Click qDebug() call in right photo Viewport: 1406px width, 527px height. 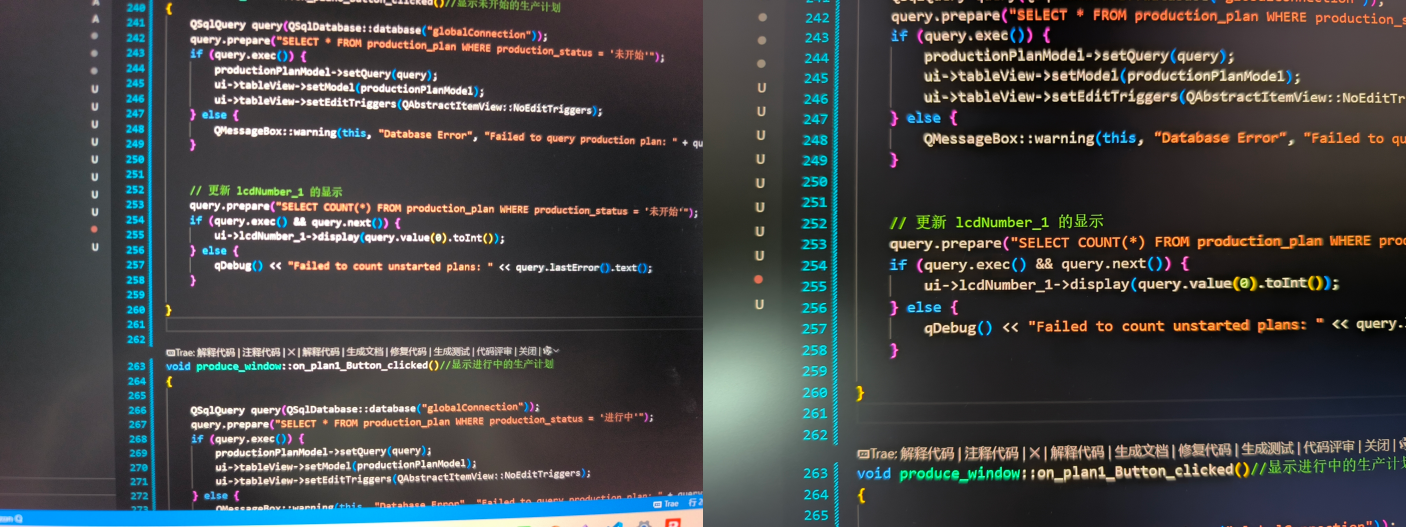pyautogui.click(x=958, y=328)
